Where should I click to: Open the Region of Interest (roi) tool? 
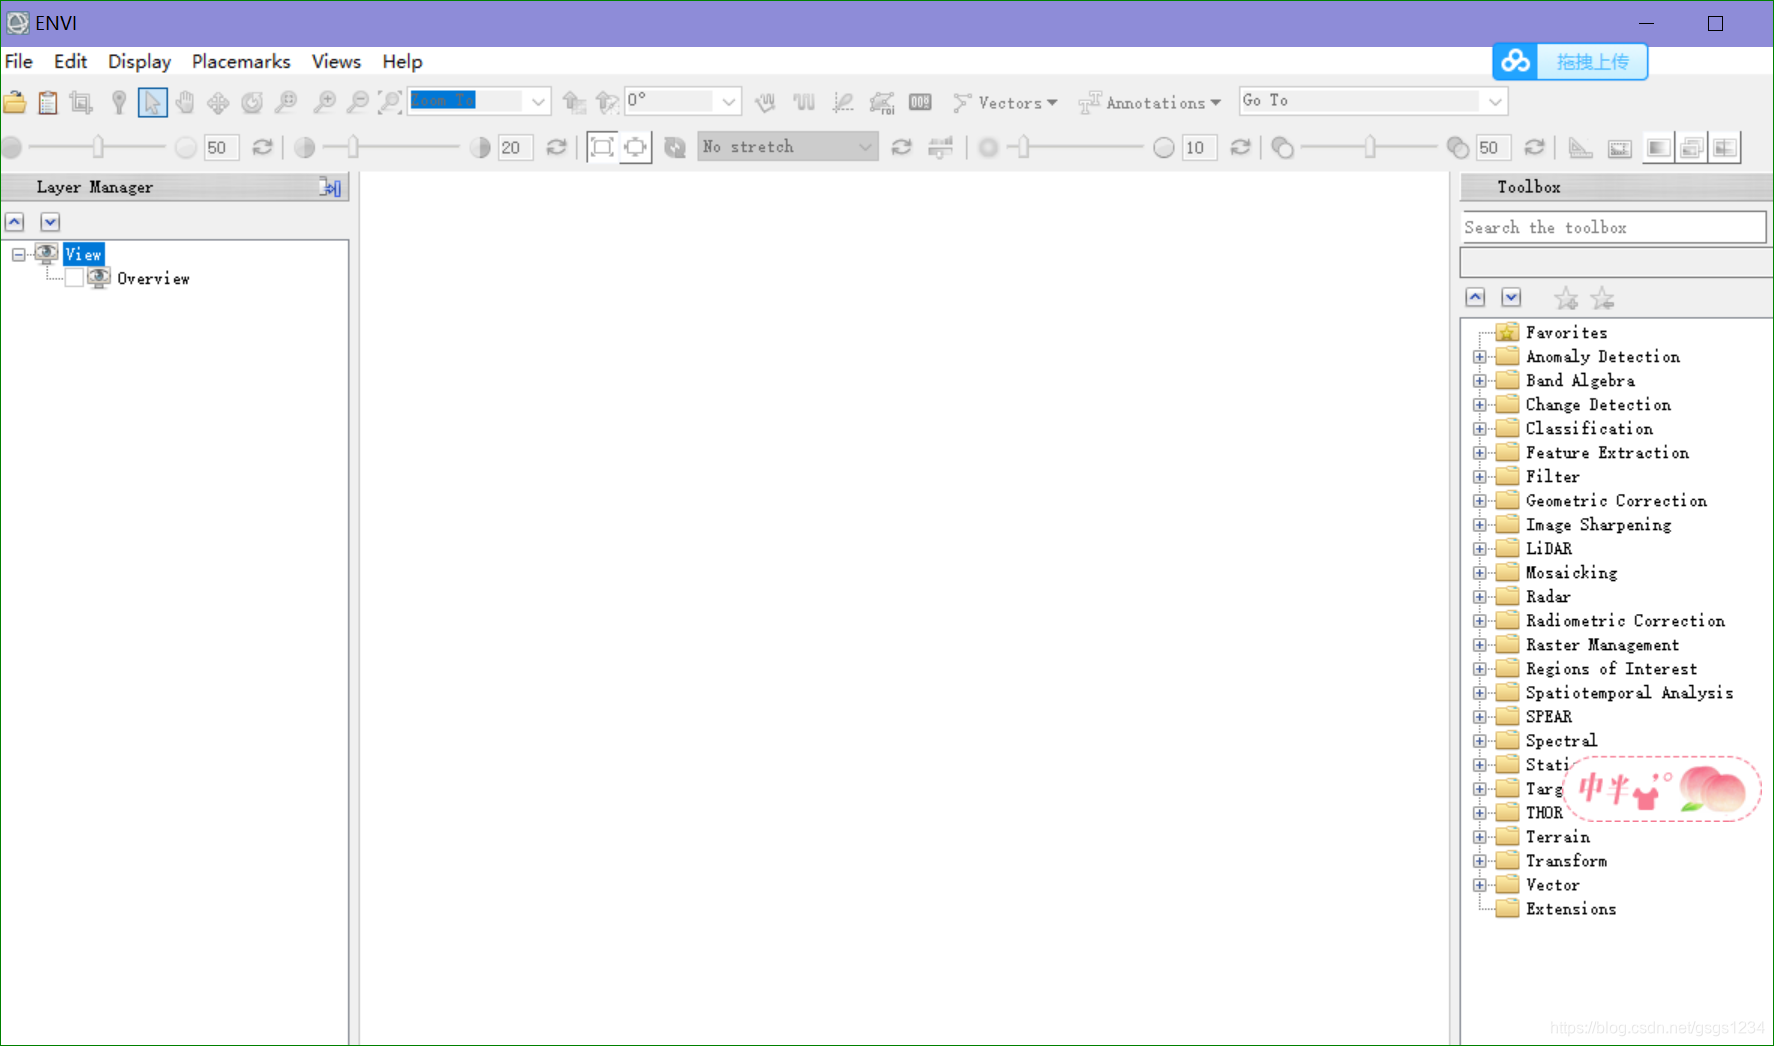(881, 102)
